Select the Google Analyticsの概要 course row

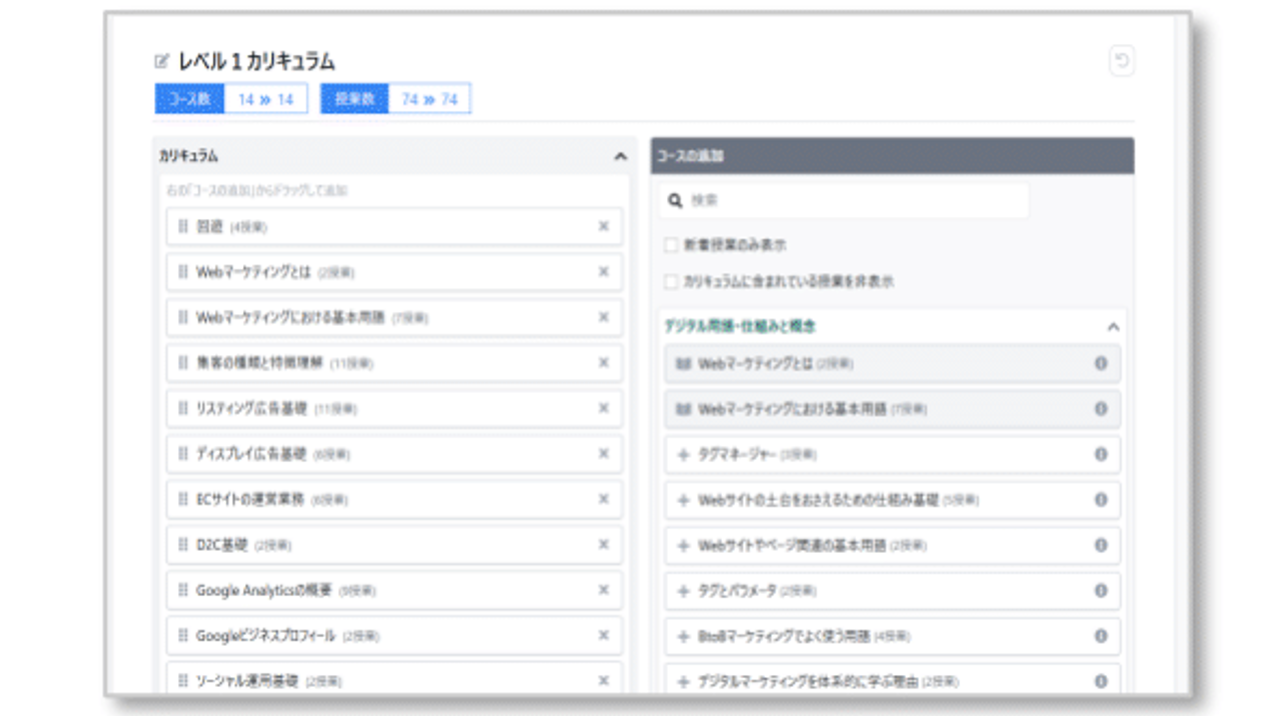coord(380,591)
